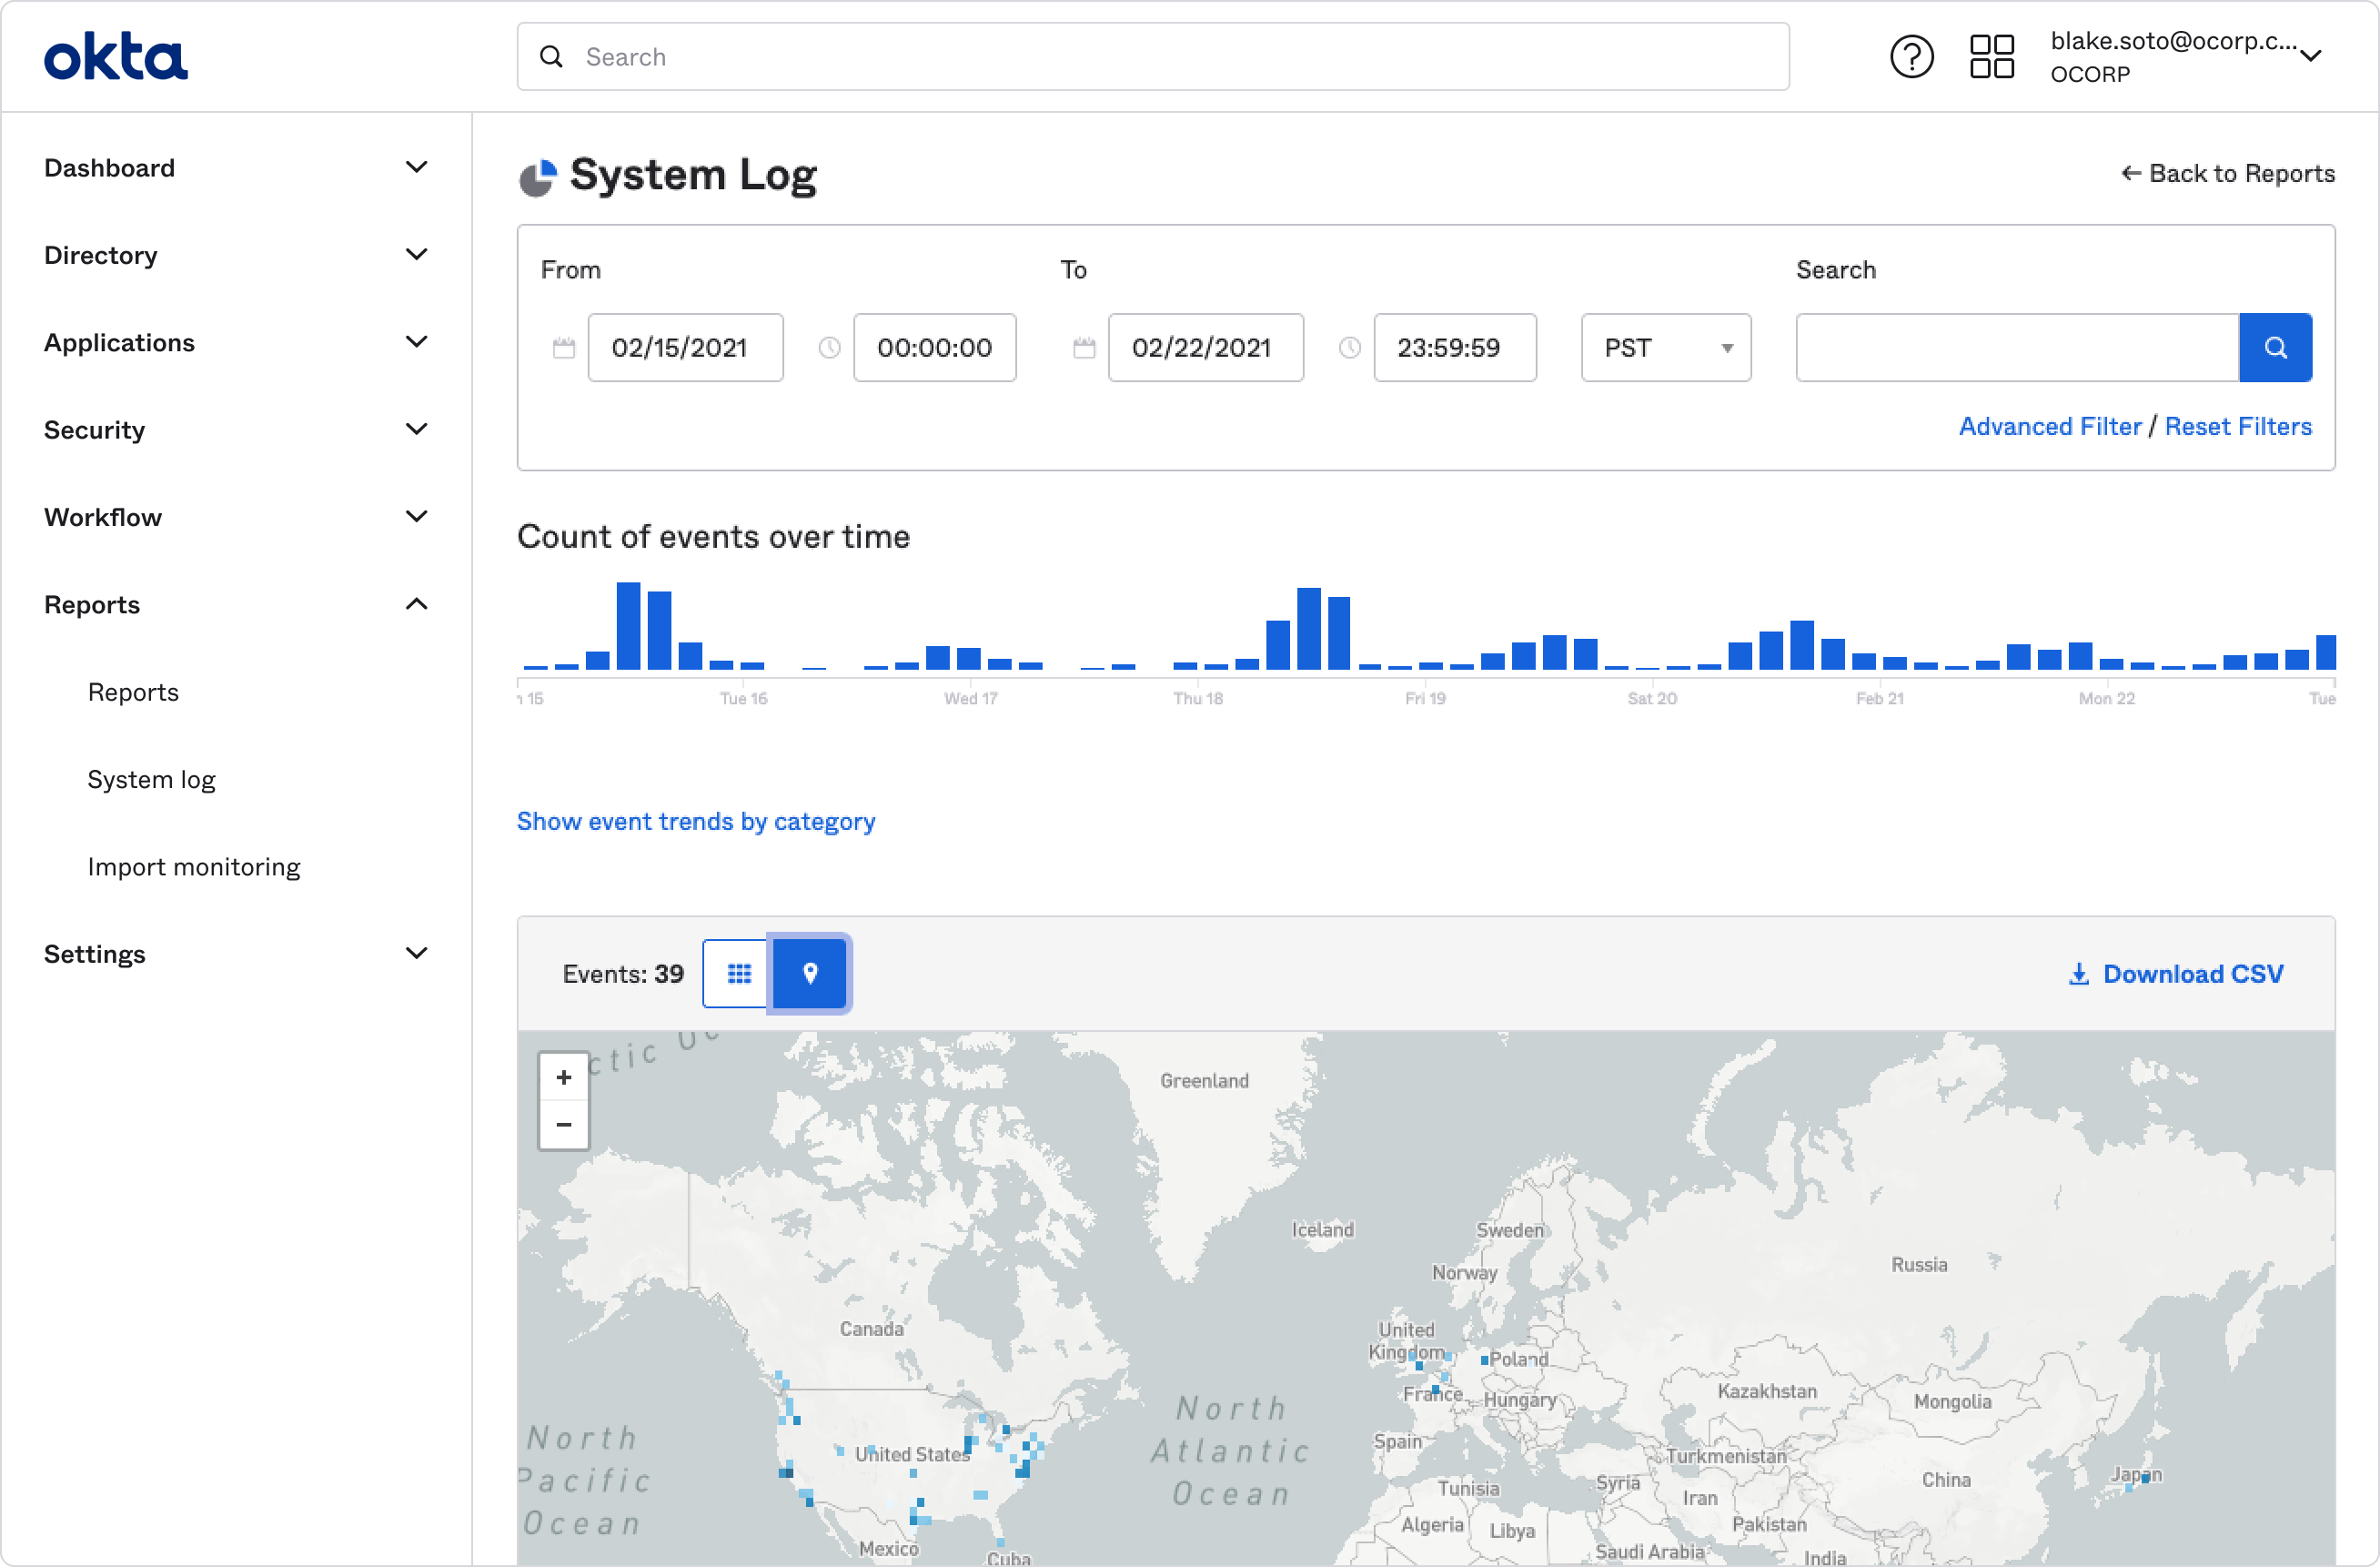This screenshot has height=1567, width=2380.
Task: Download CSV of events
Action: [2176, 973]
